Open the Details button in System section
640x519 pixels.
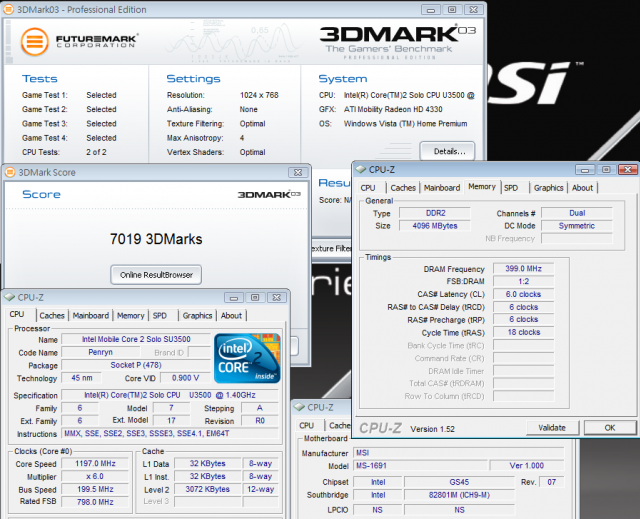pyautogui.click(x=448, y=151)
